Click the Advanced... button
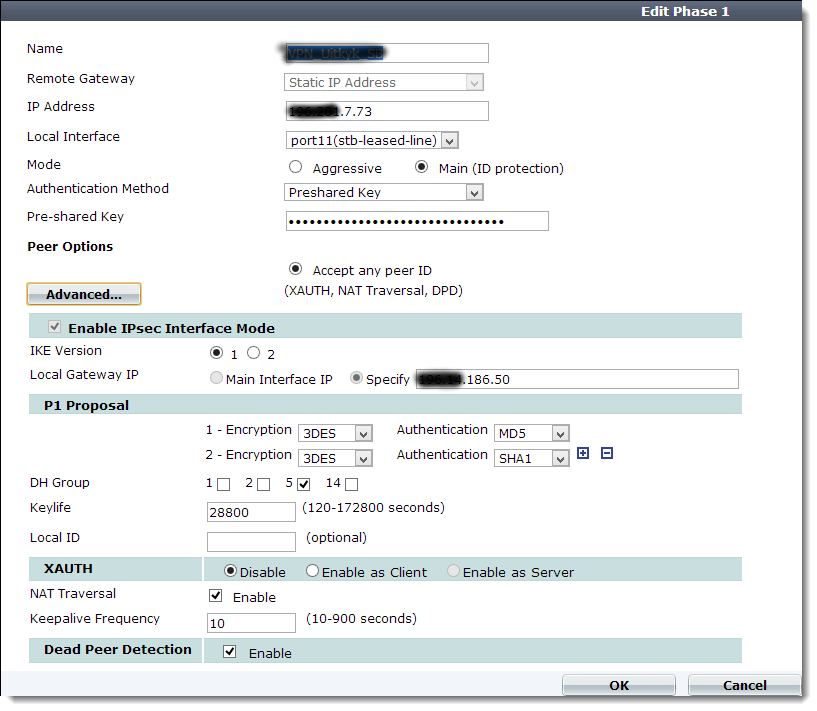Image resolution: width=817 pixels, height=711 pixels. pos(84,294)
